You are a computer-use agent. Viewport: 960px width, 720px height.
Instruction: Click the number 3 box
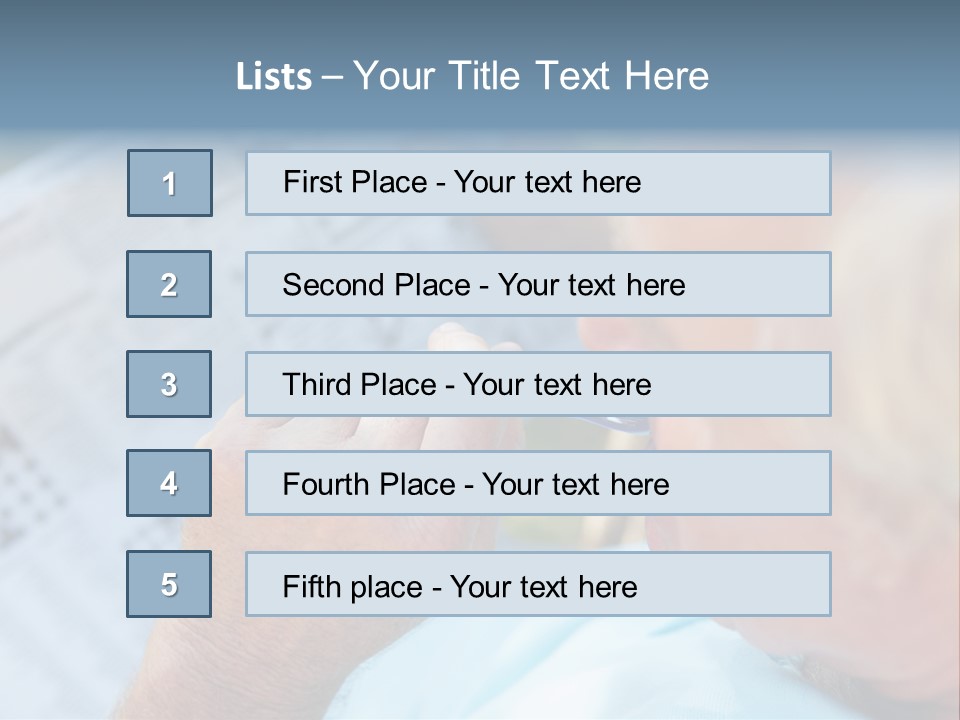pyautogui.click(x=169, y=384)
